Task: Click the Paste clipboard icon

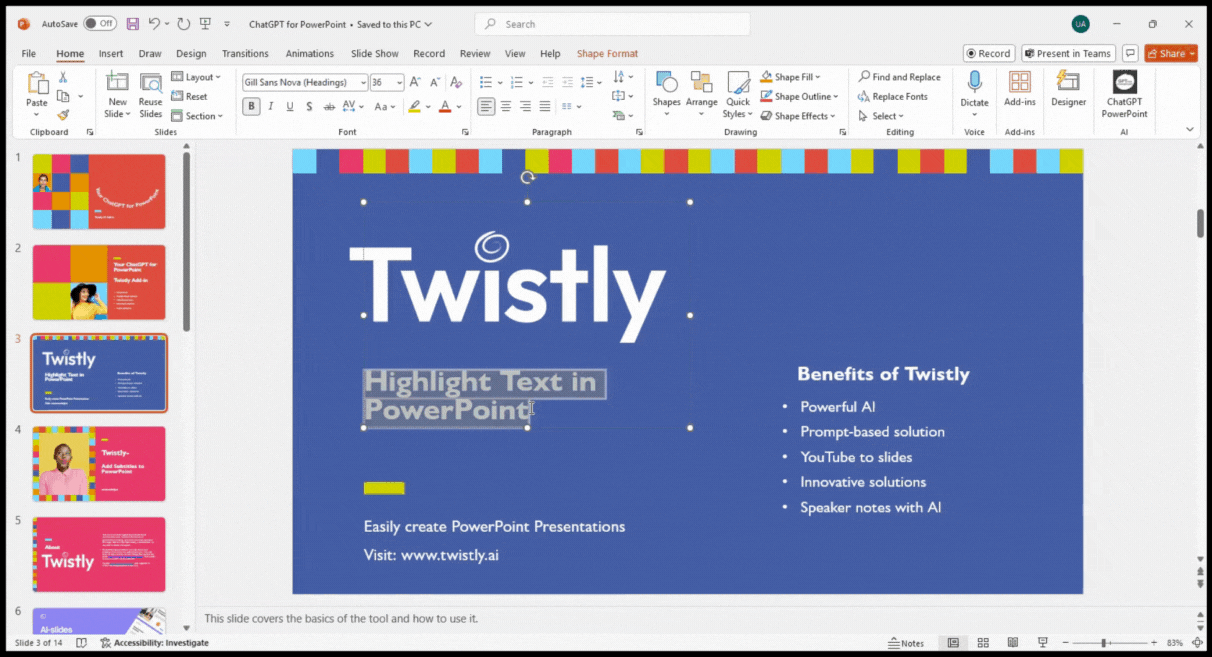Action: (x=37, y=84)
